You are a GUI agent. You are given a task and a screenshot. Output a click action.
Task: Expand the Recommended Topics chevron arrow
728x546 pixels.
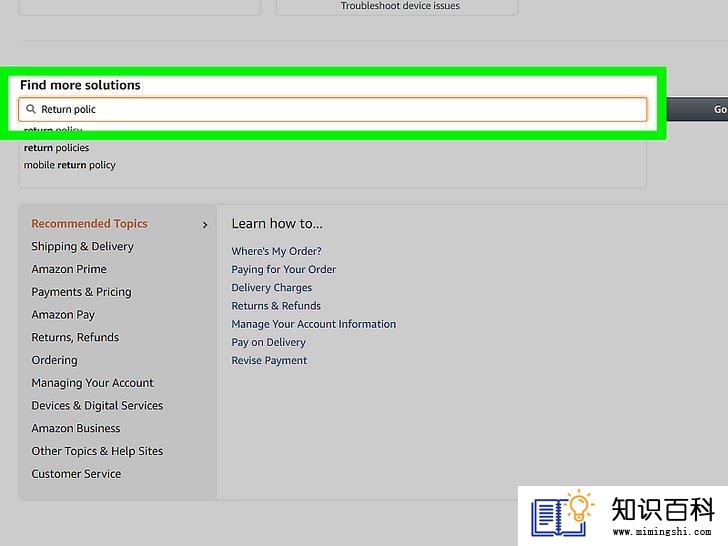pos(205,225)
